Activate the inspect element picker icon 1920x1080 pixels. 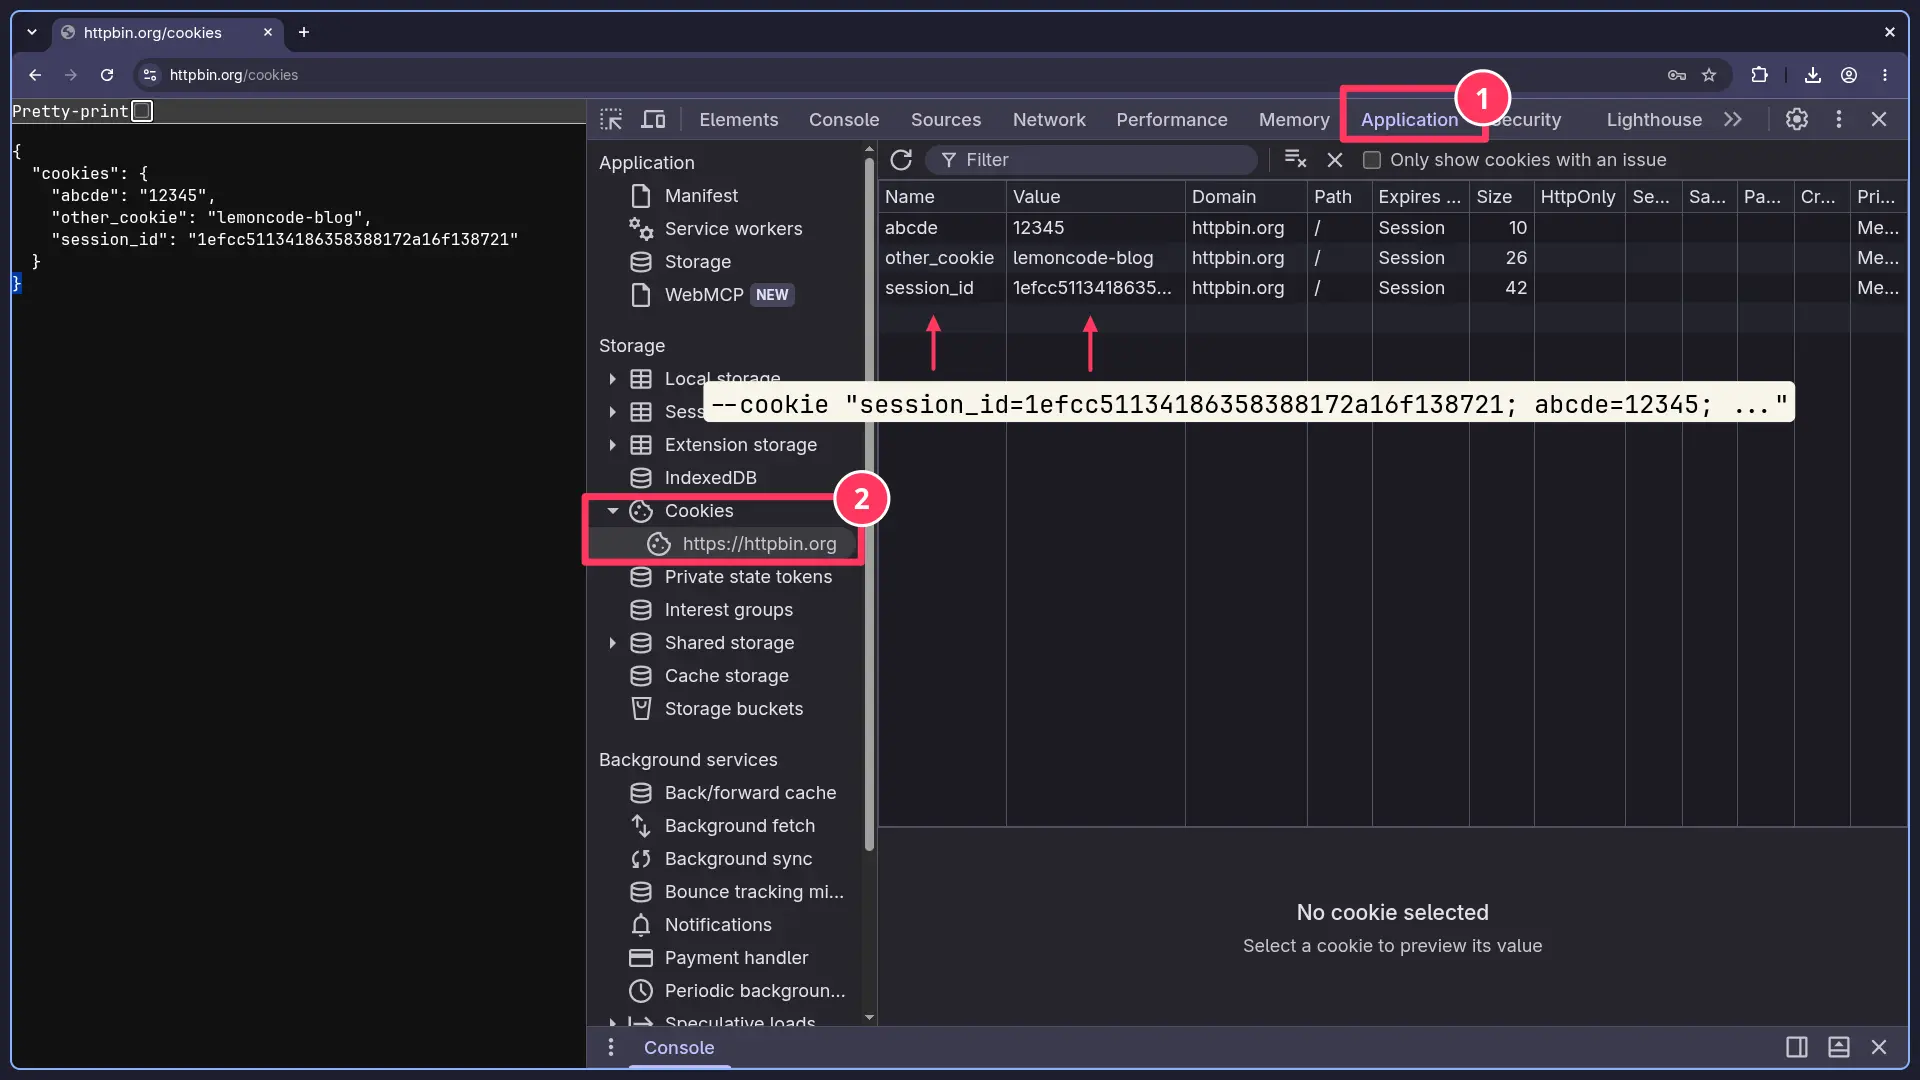[x=611, y=119]
